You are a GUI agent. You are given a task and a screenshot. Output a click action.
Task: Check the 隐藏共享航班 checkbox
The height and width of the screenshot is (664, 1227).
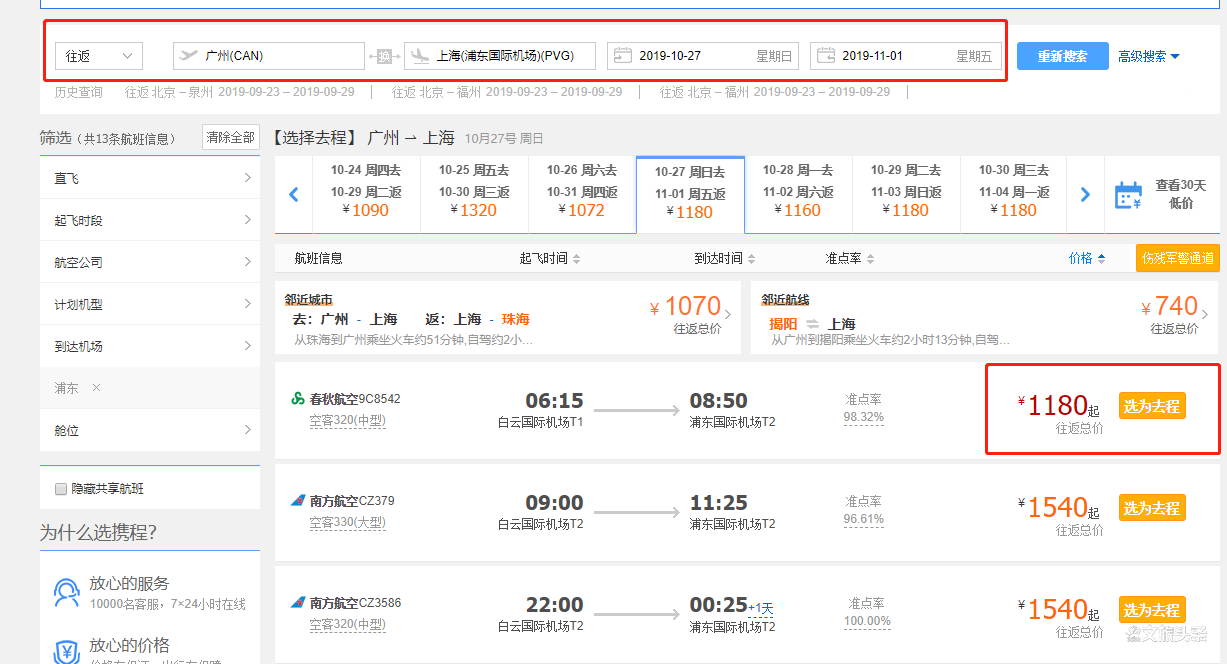click(61, 489)
